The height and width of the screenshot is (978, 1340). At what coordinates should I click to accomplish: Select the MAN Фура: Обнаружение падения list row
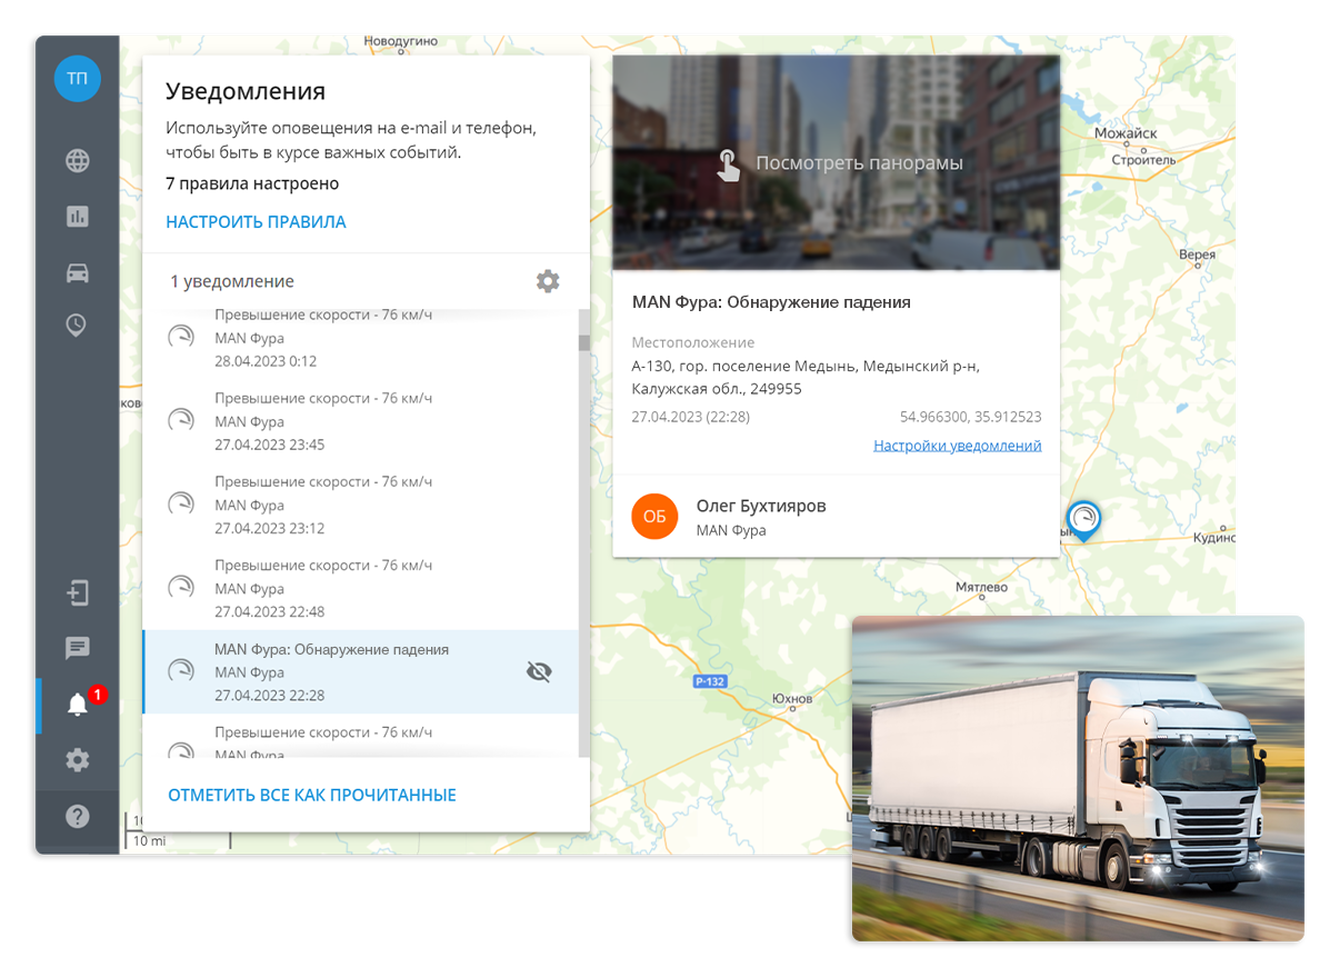[x=361, y=672]
